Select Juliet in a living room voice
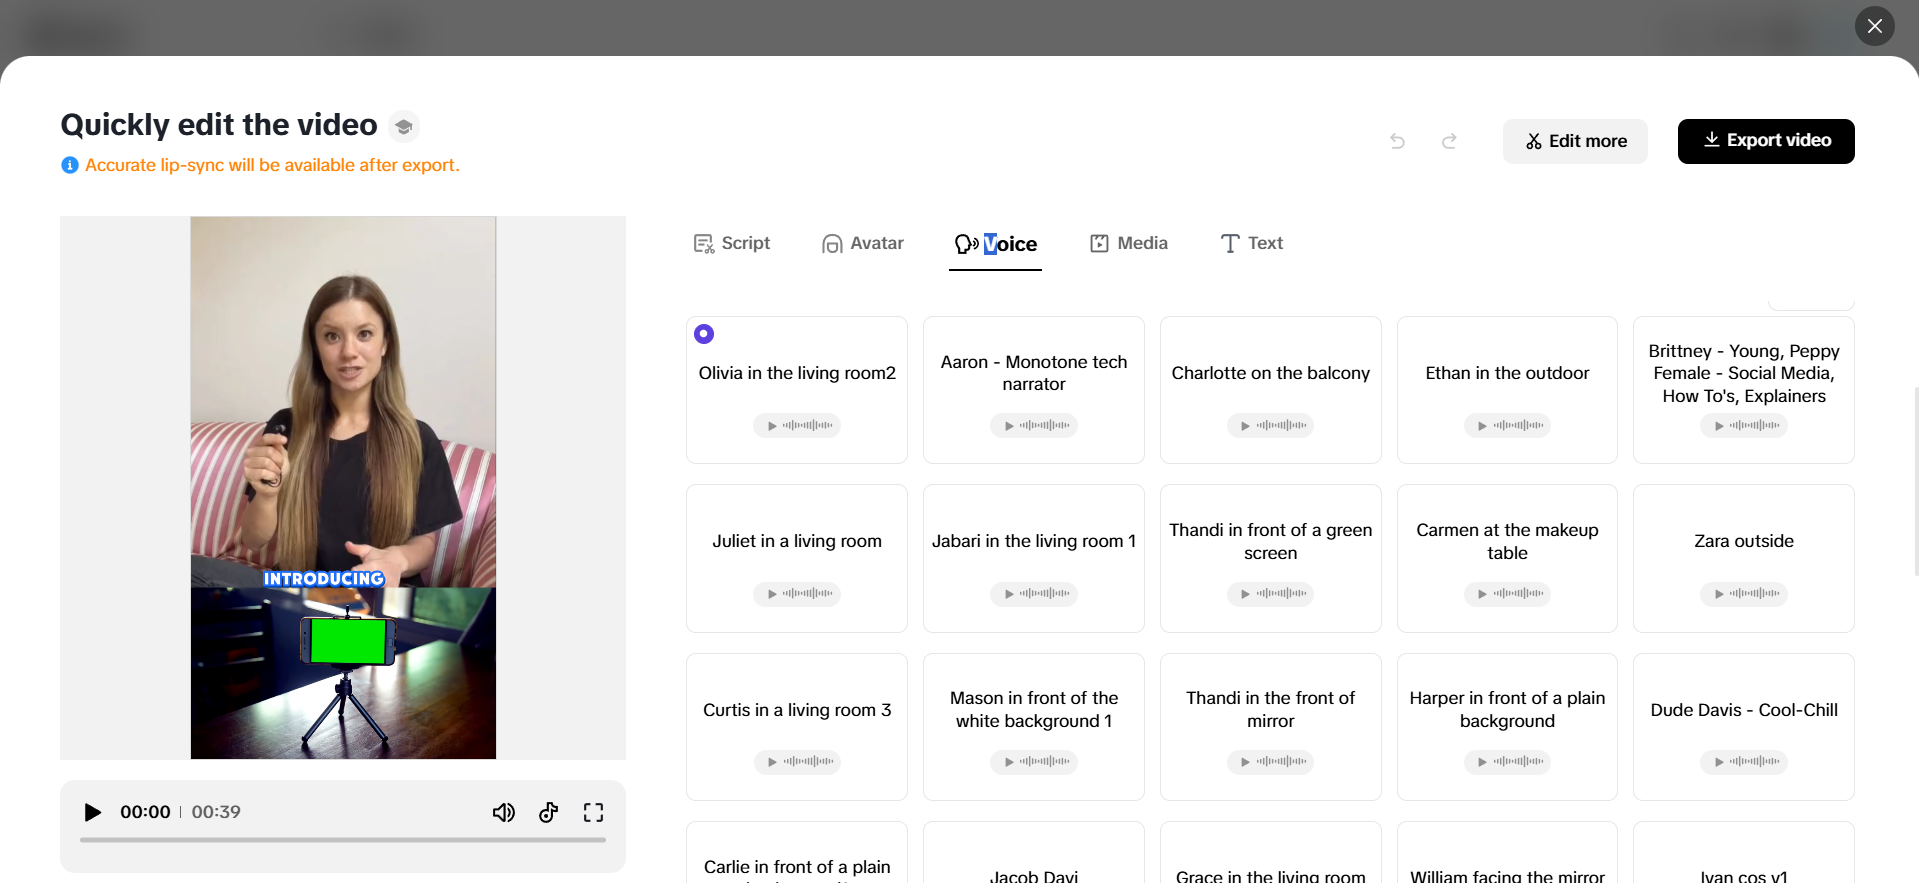The height and width of the screenshot is (891, 1919). (x=796, y=541)
